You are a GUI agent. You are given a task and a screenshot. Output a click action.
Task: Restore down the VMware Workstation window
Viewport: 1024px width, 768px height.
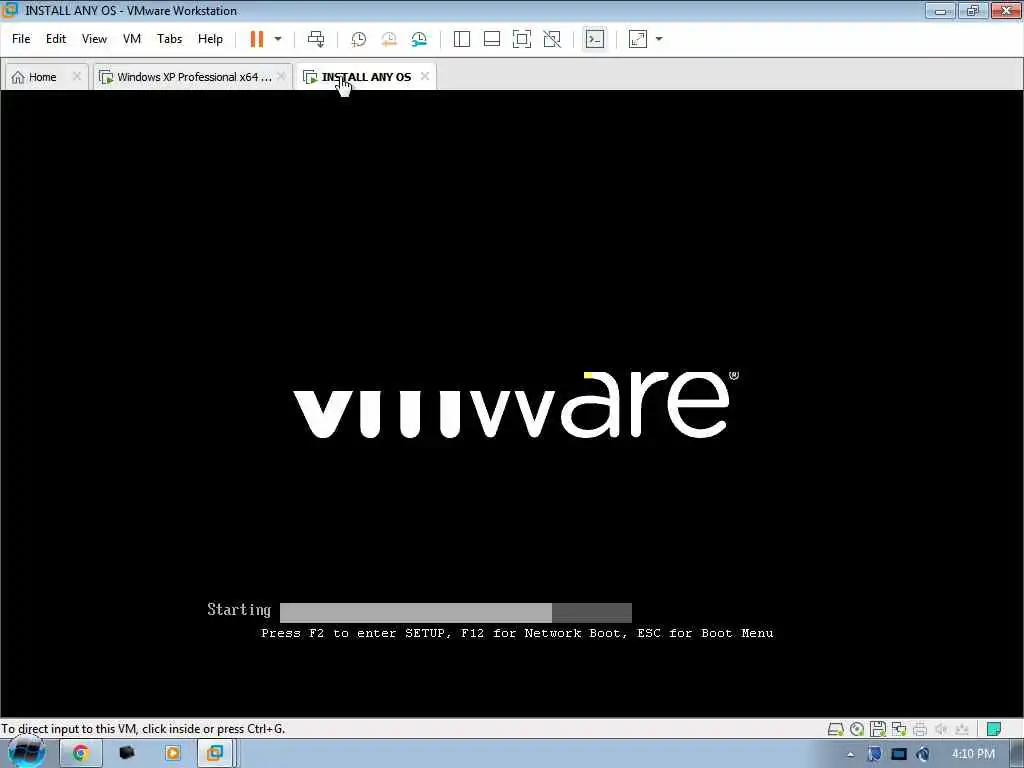973,10
